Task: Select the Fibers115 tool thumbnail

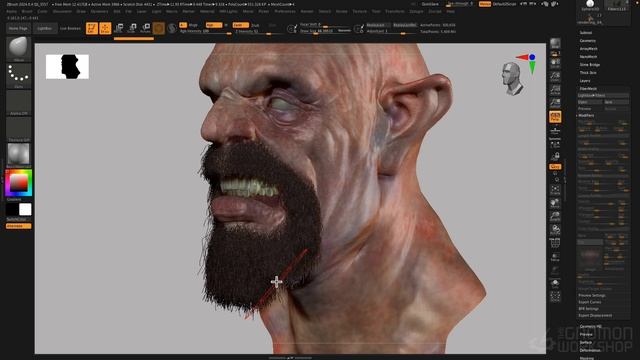Action: tap(617, 5)
